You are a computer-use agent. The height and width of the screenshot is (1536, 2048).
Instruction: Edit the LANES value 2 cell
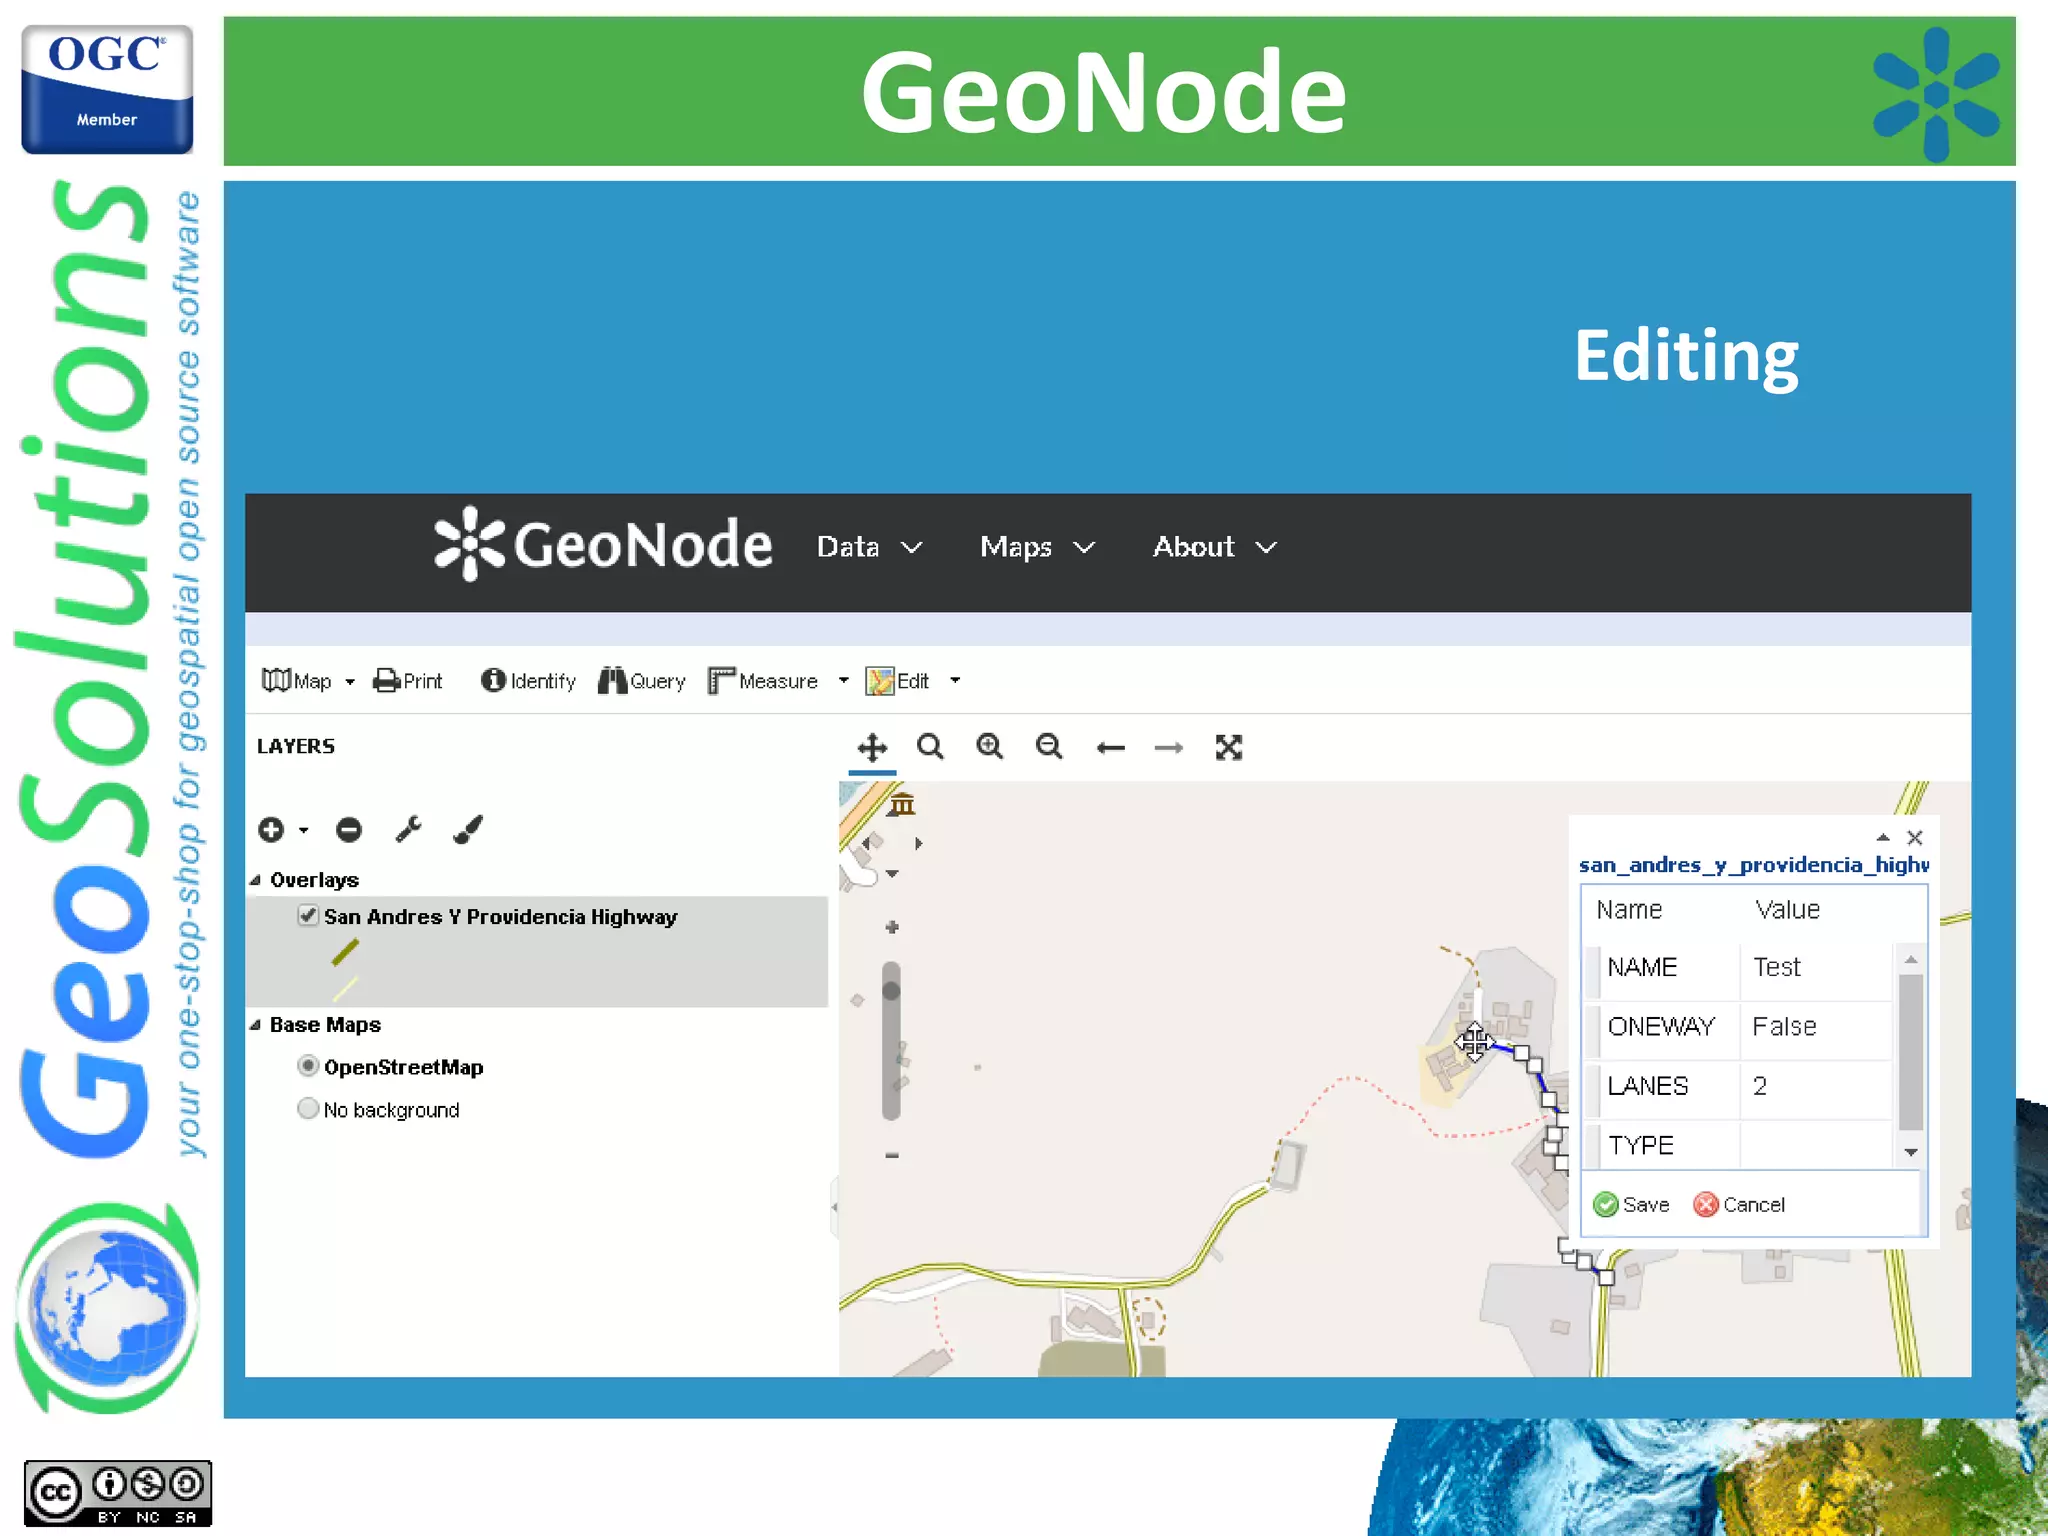coord(1815,1086)
